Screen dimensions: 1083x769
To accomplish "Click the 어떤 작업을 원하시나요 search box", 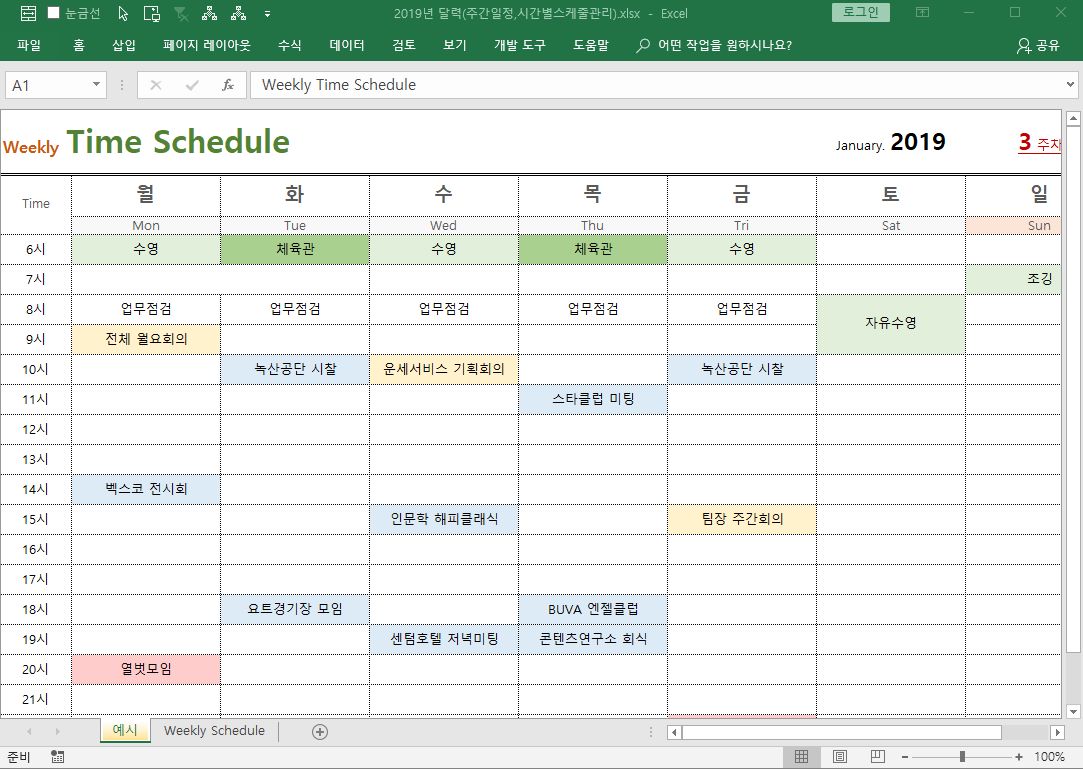I will click(715, 45).
